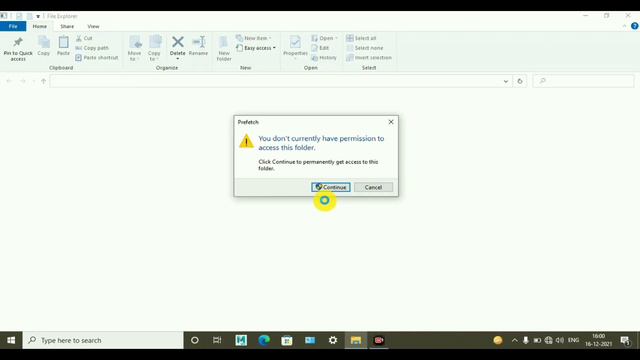Click History in the Open group

324,58
